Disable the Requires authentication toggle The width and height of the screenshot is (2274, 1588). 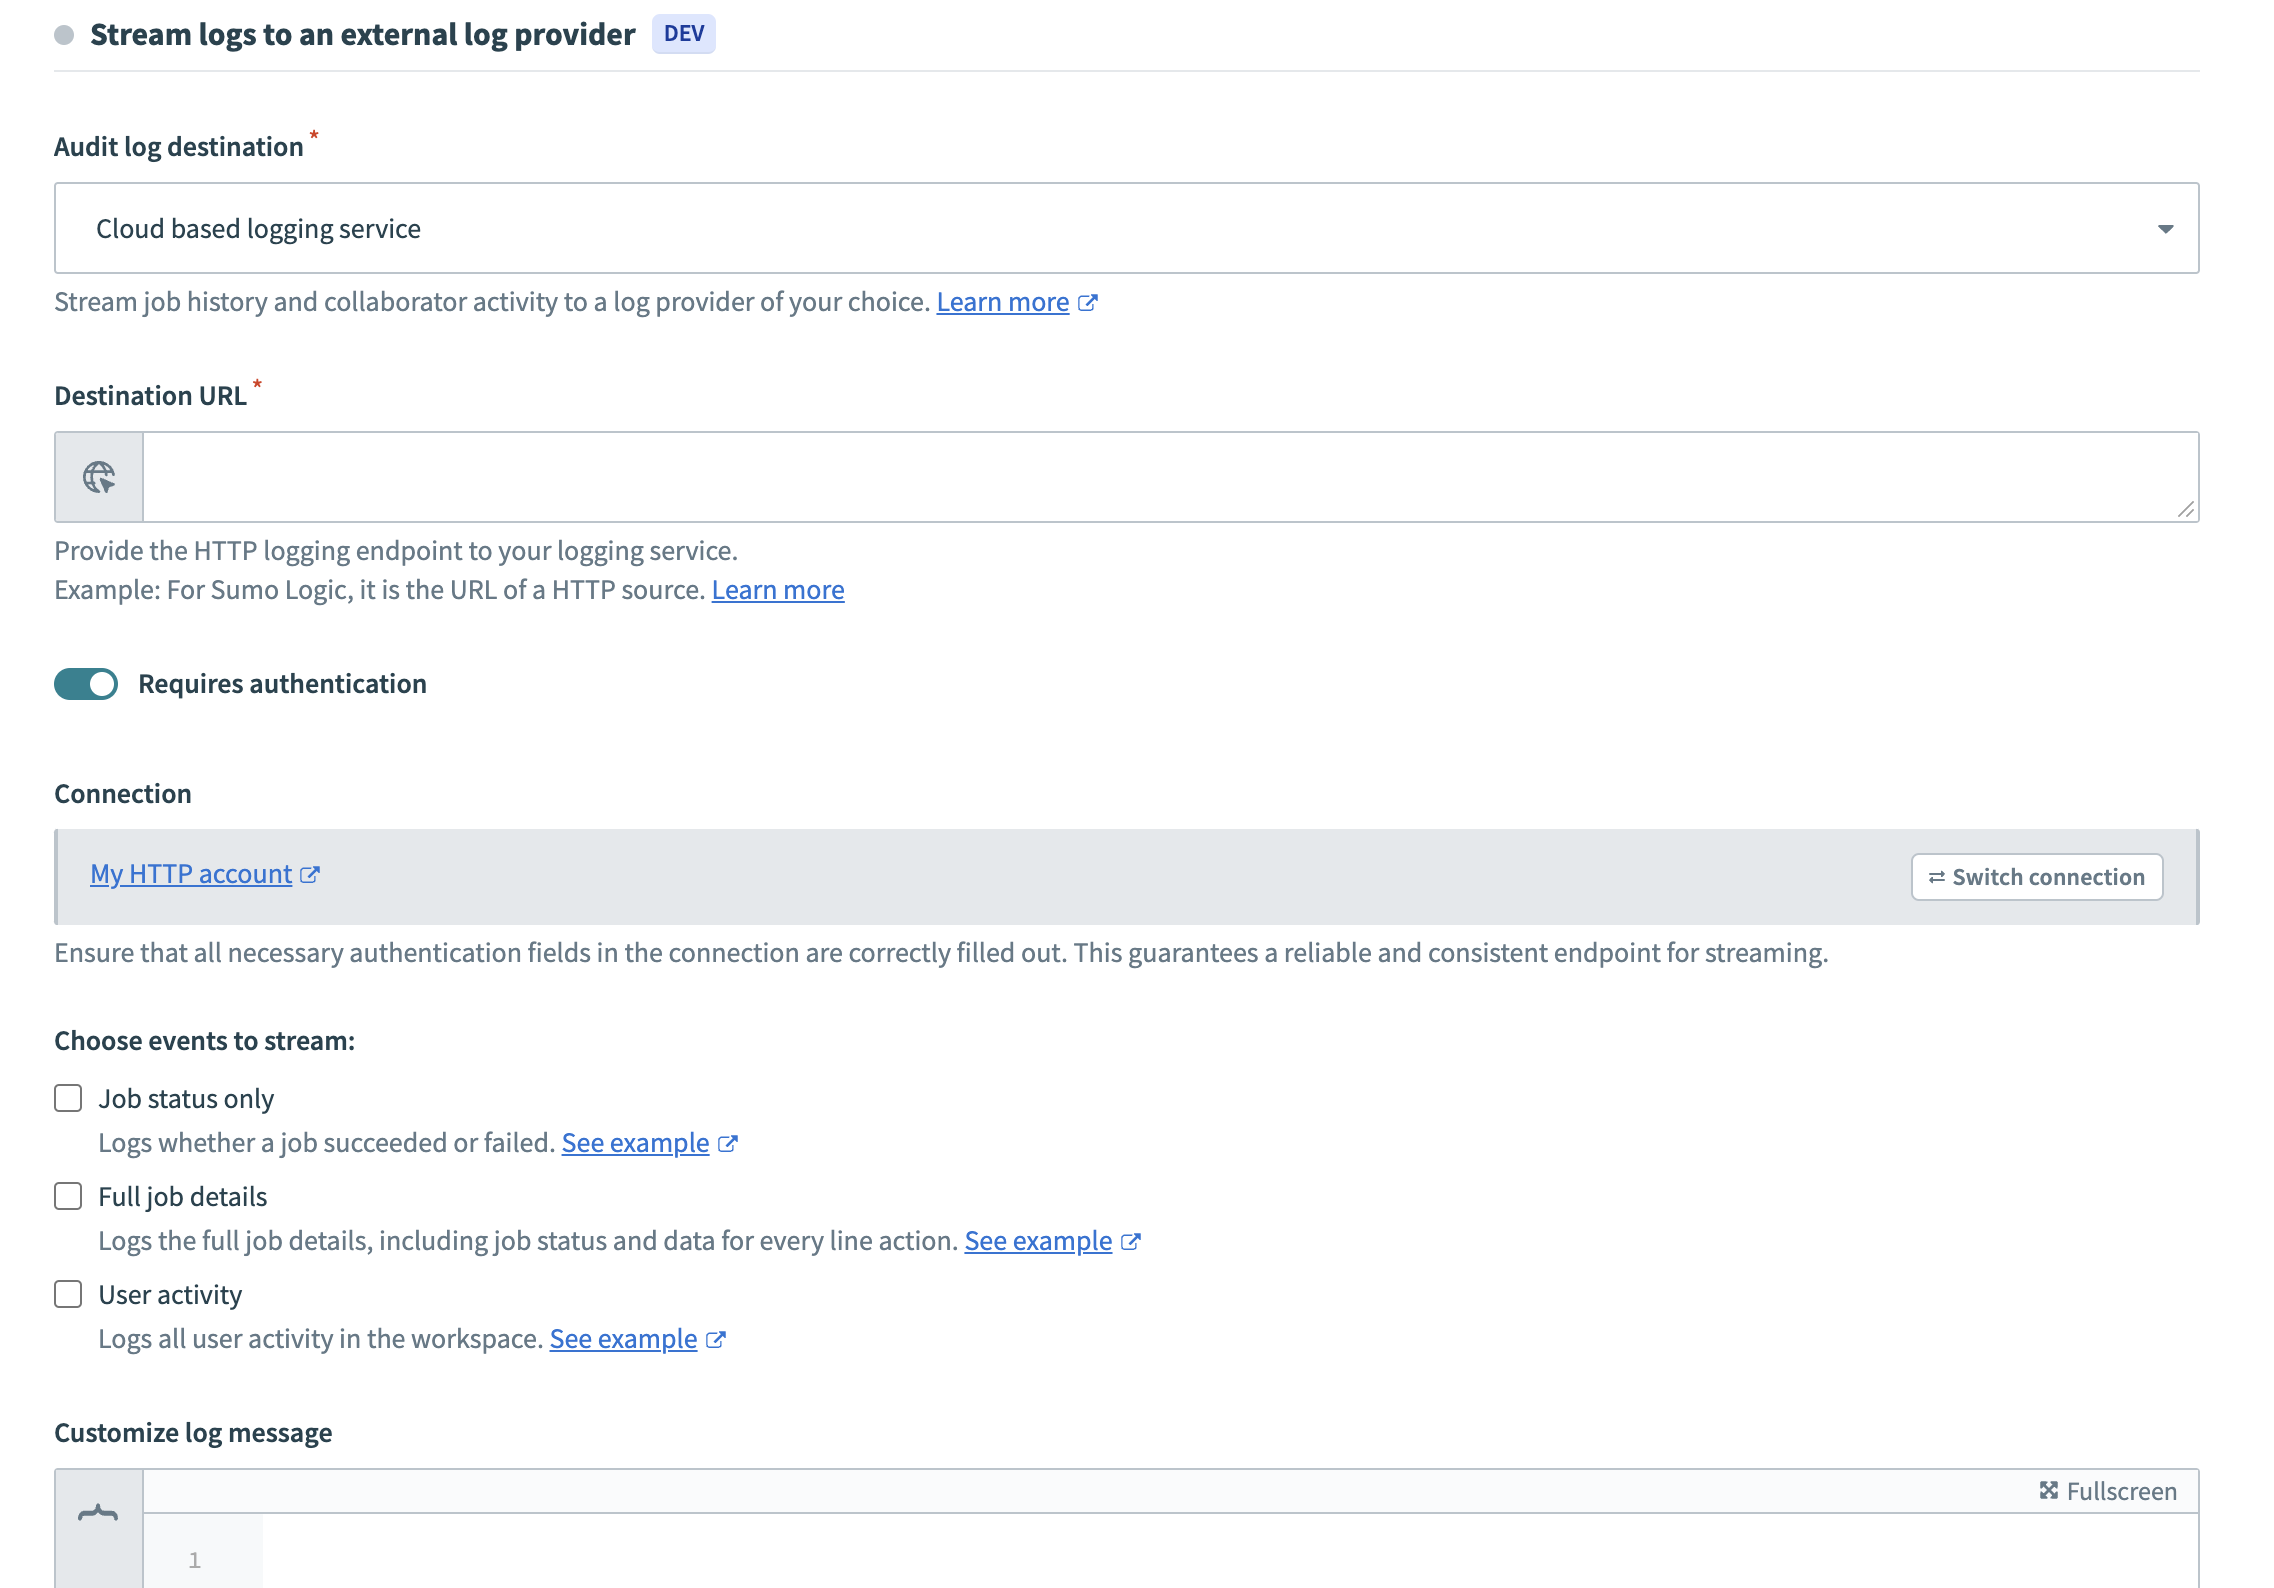pos(86,684)
